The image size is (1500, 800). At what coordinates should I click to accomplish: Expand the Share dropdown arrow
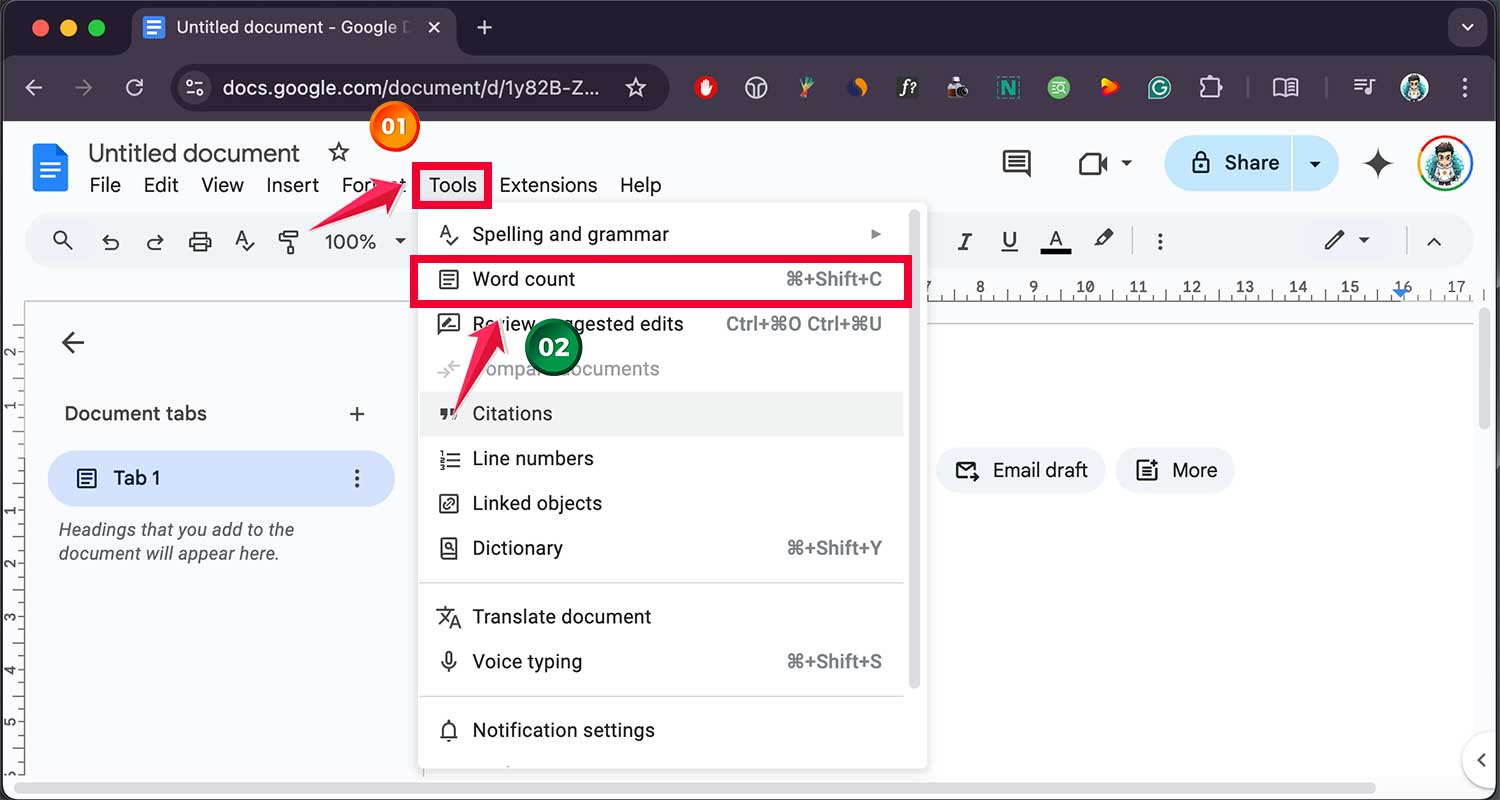tap(1317, 163)
